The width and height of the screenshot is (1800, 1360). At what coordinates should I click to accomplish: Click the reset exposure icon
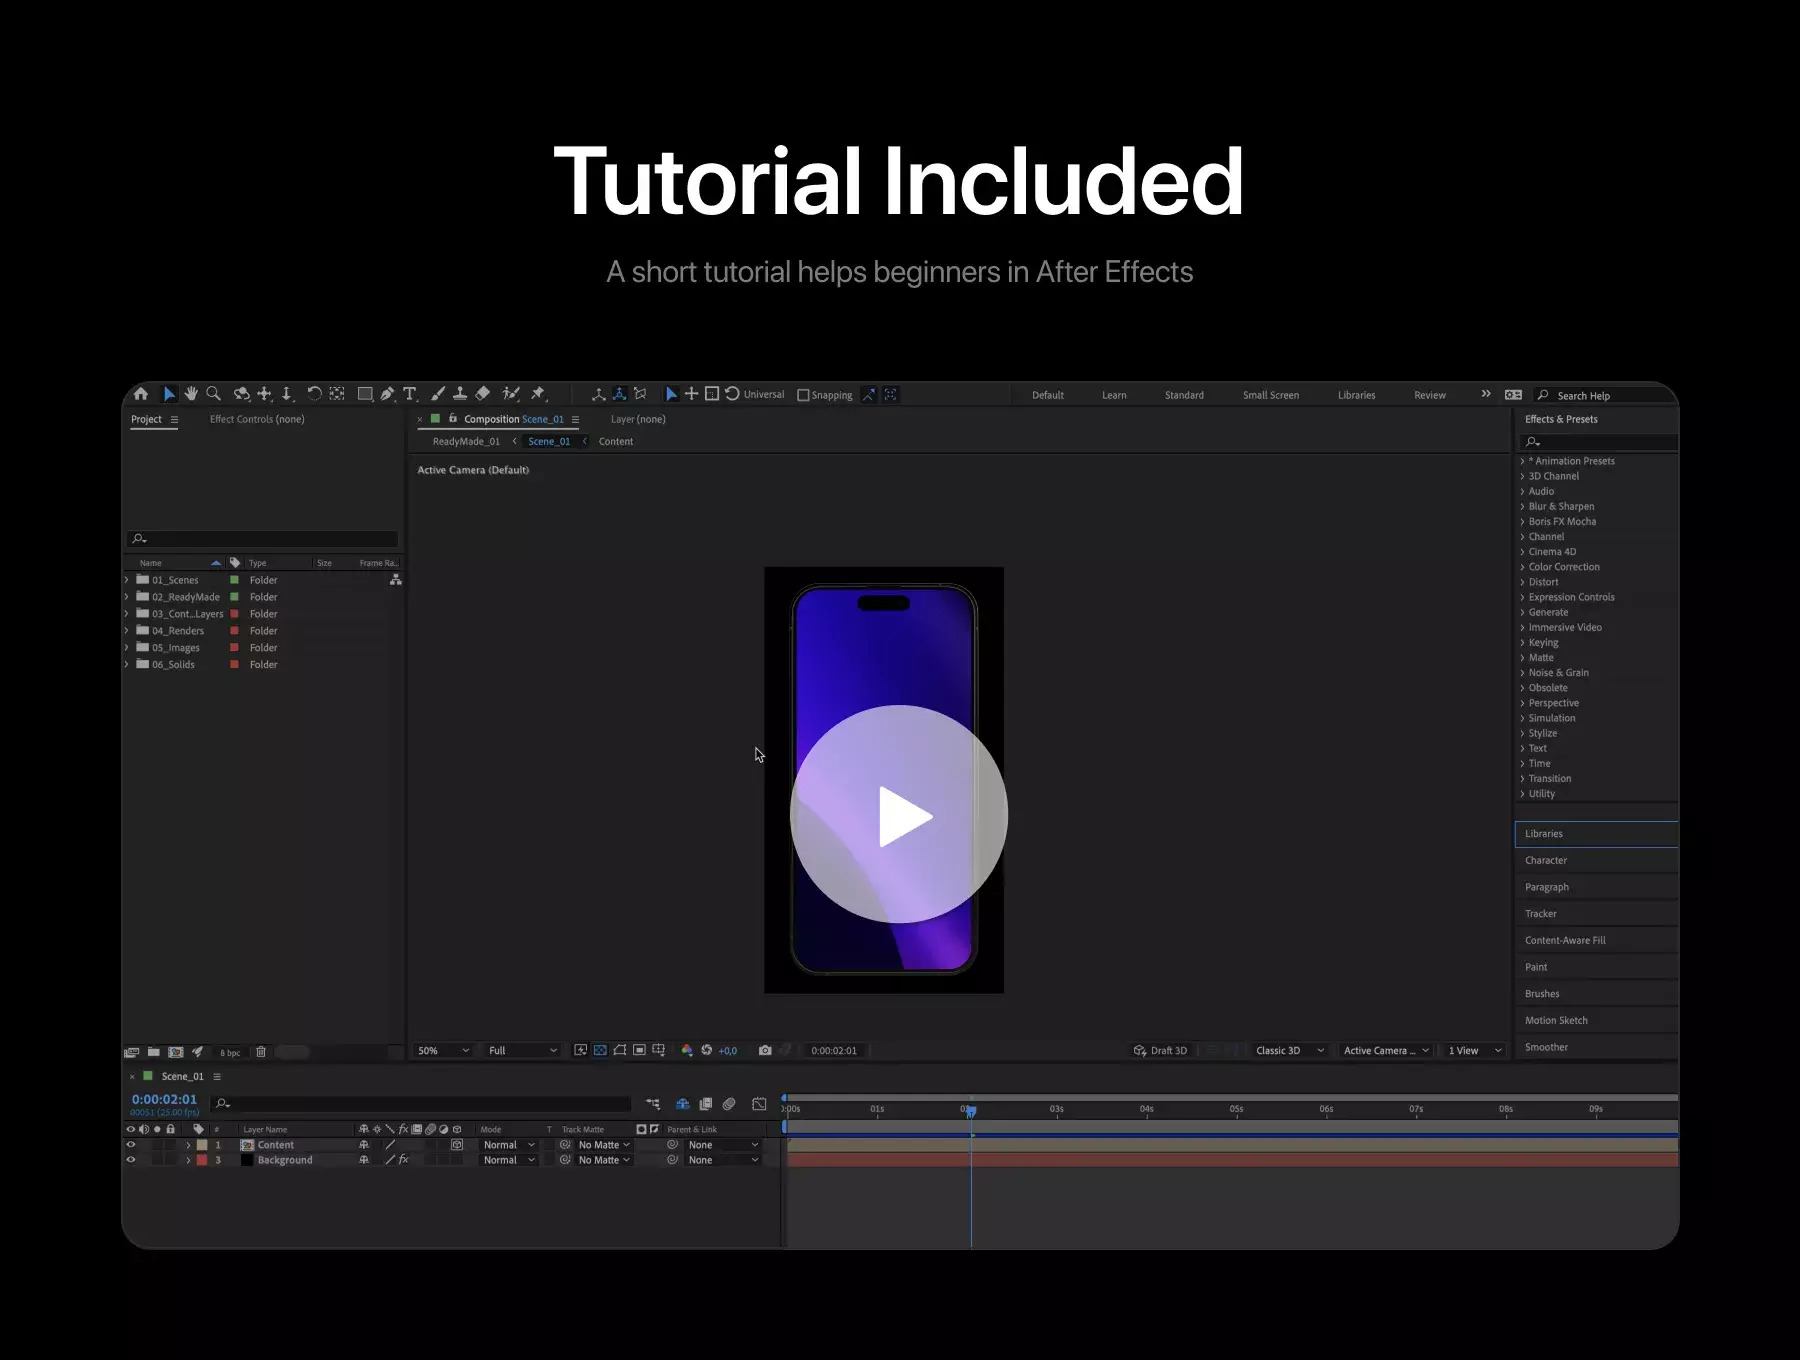click(x=707, y=1050)
